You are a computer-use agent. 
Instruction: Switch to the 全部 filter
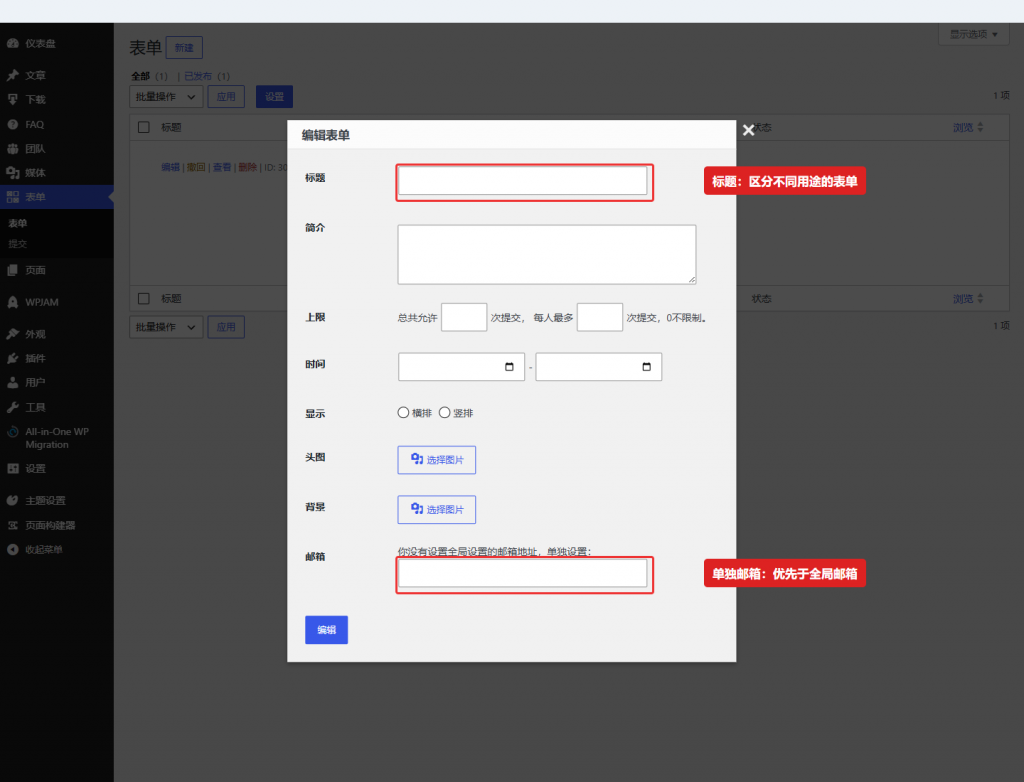(140, 76)
